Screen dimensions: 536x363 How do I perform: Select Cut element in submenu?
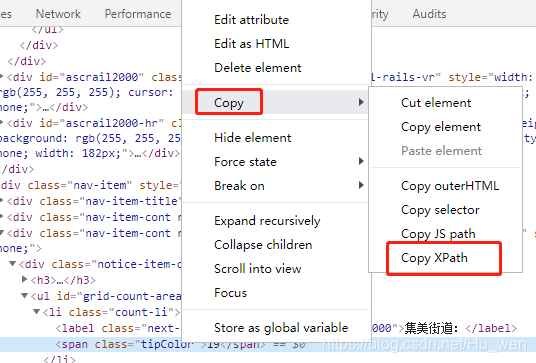click(436, 103)
